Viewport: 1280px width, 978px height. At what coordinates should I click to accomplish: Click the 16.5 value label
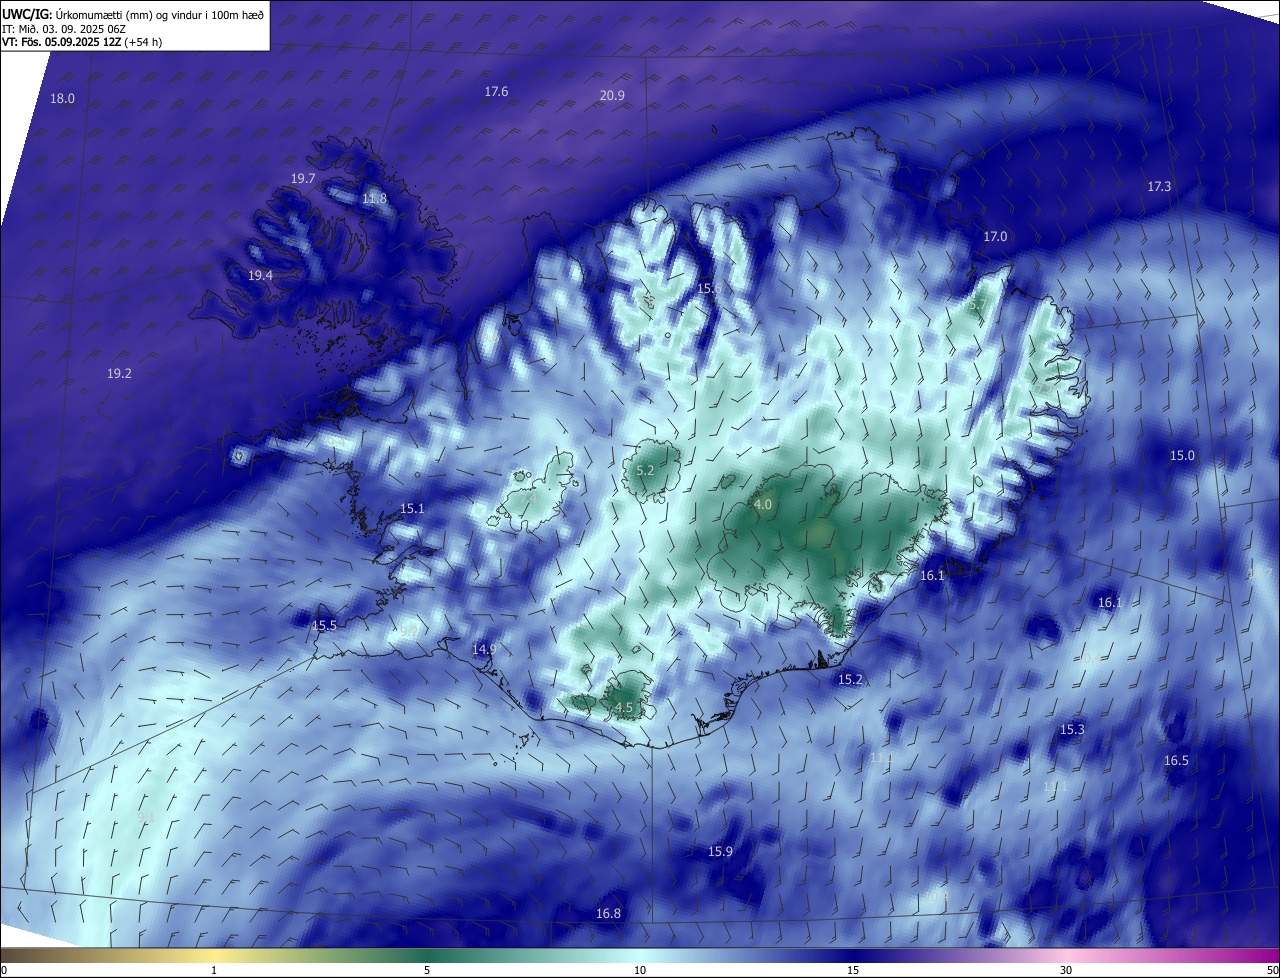tap(1176, 760)
